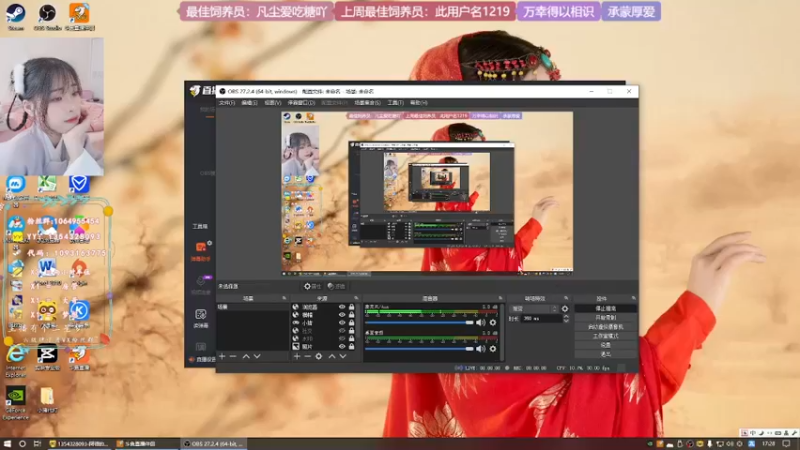800x450 pixels.
Task: Open the Word desktop shortcut
Action: (x=47, y=269)
